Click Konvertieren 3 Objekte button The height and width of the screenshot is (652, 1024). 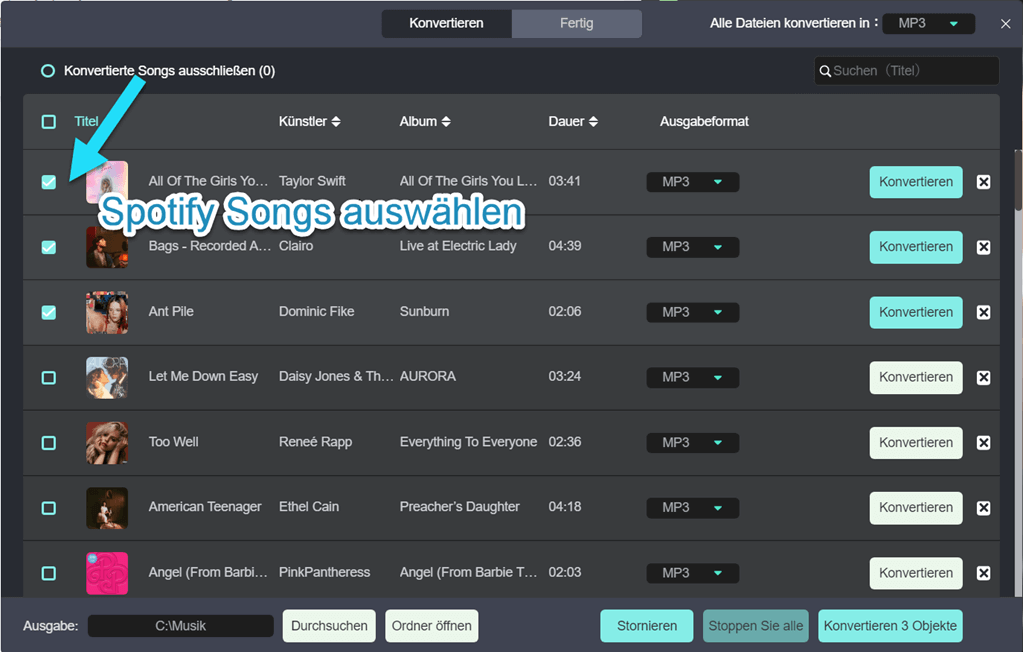pos(890,626)
